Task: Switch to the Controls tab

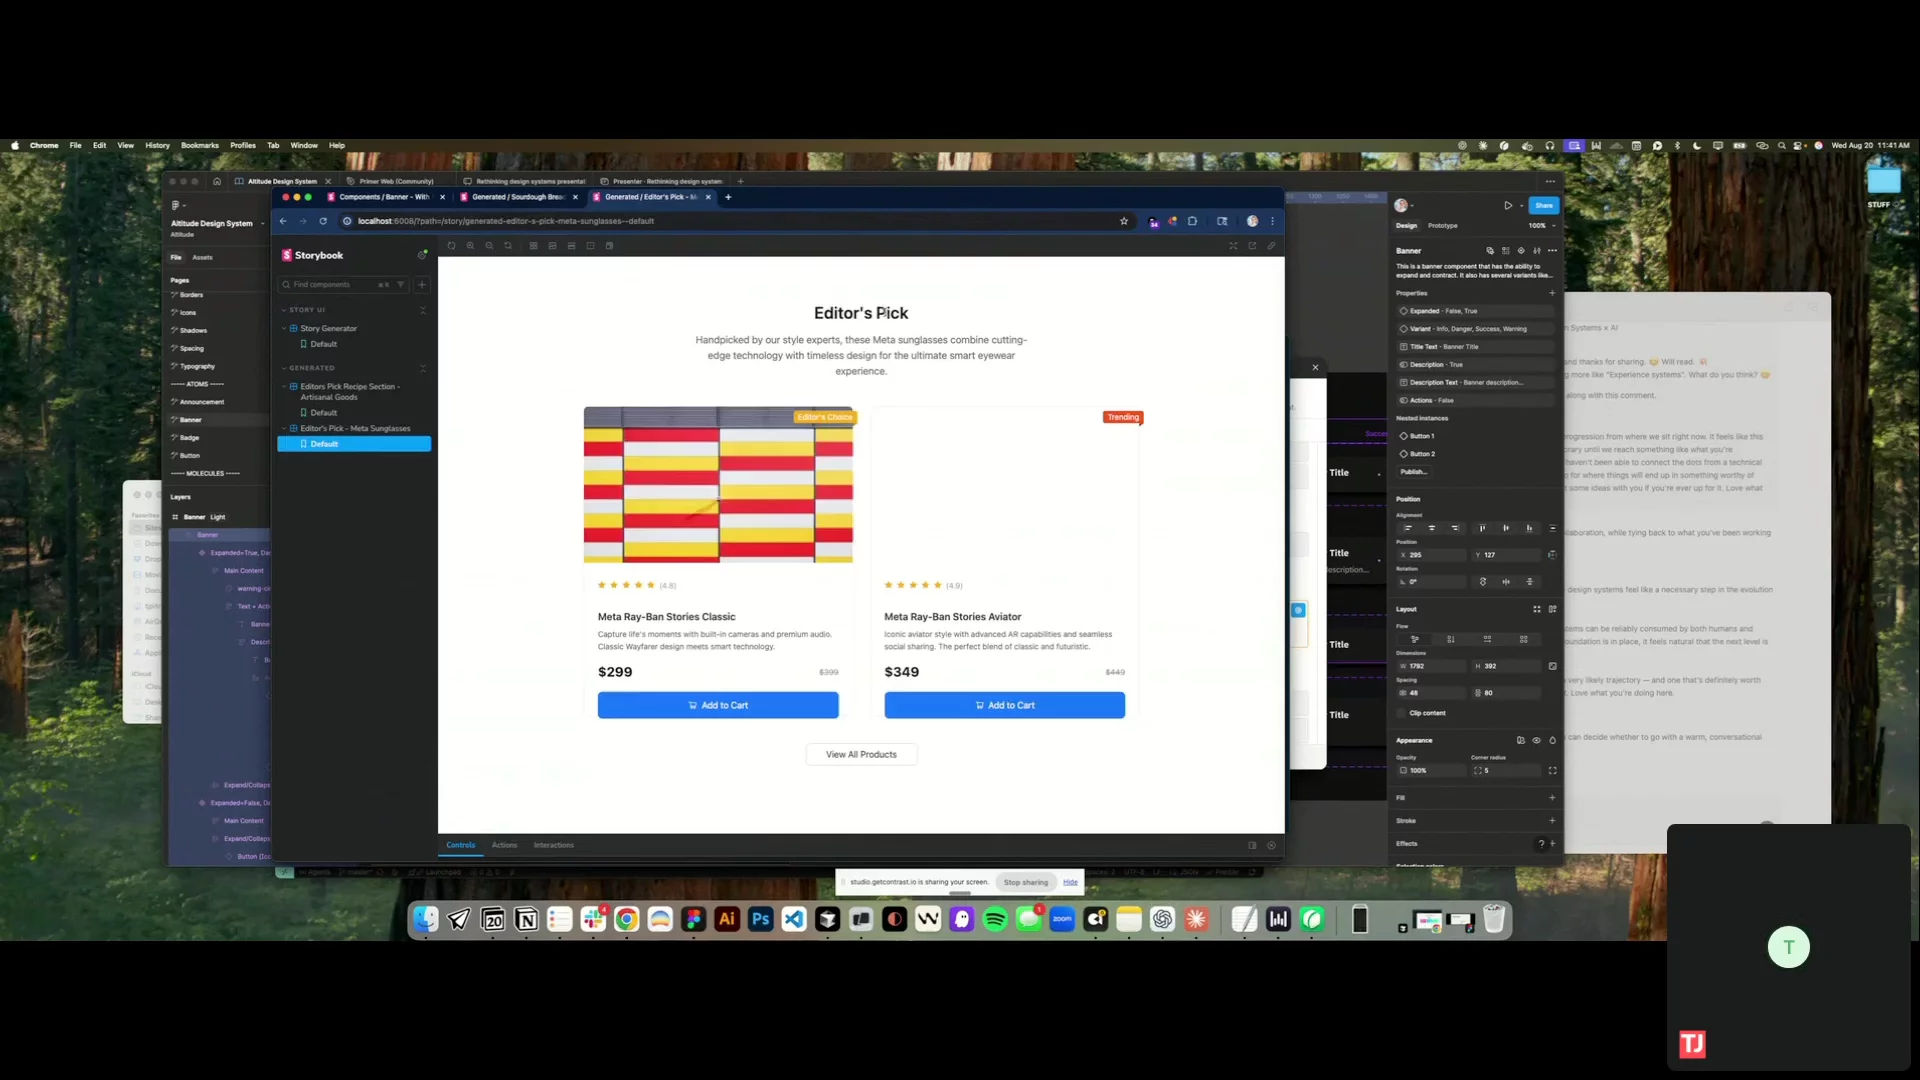Action: tap(461, 846)
